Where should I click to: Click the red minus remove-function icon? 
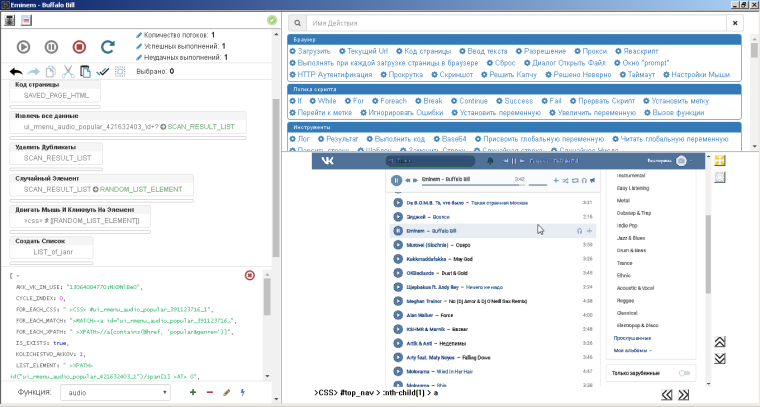pyautogui.click(x=209, y=392)
